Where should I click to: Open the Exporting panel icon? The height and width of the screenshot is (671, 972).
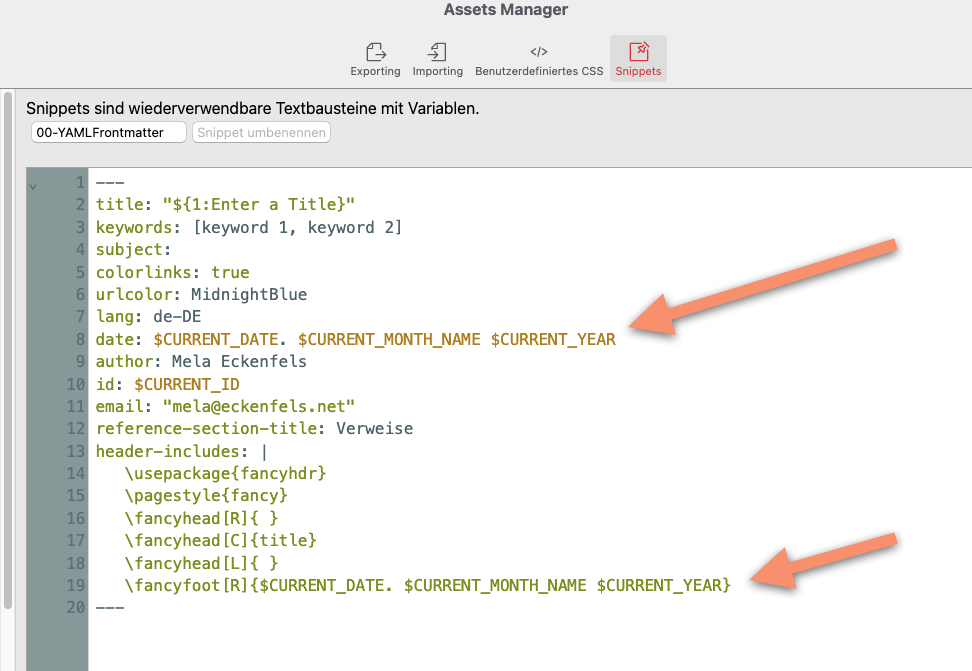coord(375,51)
